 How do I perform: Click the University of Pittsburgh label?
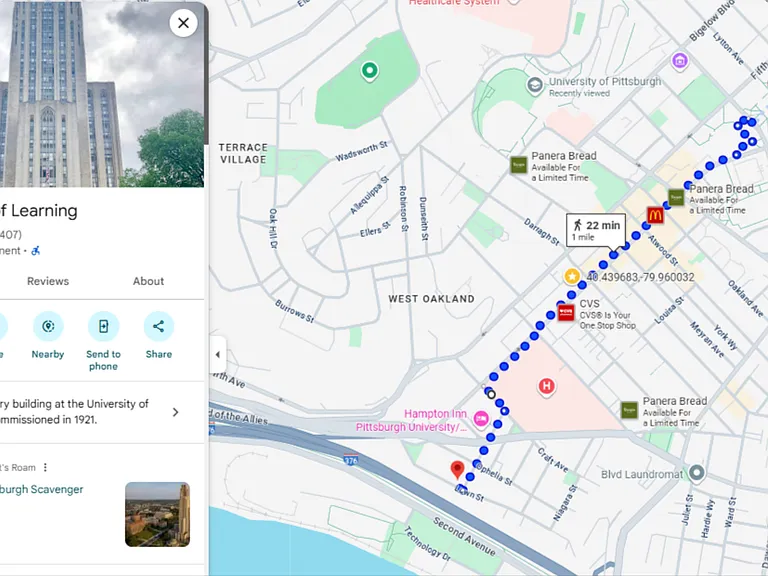(605, 81)
